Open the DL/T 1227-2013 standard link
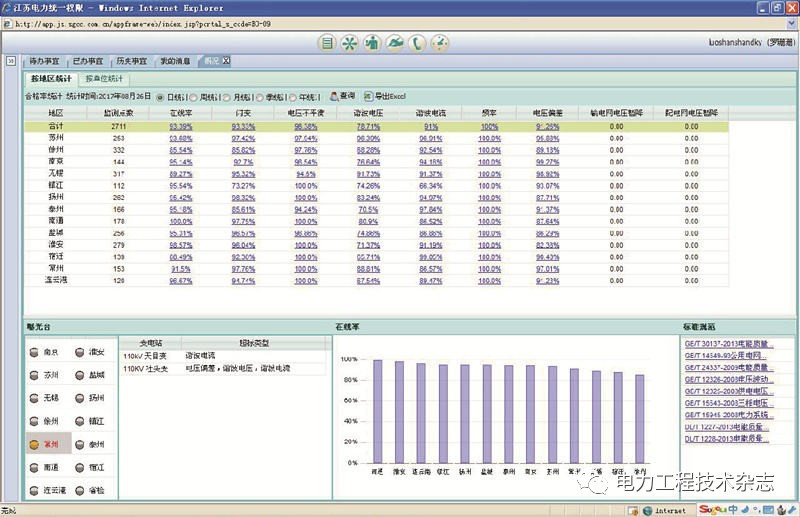This screenshot has width=800, height=517. [724, 426]
